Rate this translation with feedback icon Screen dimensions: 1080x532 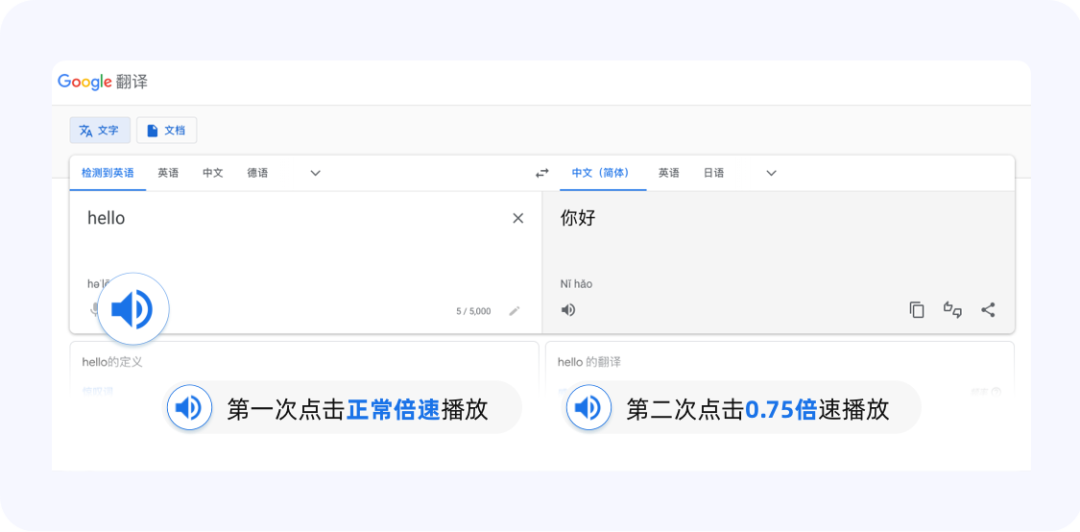click(952, 310)
